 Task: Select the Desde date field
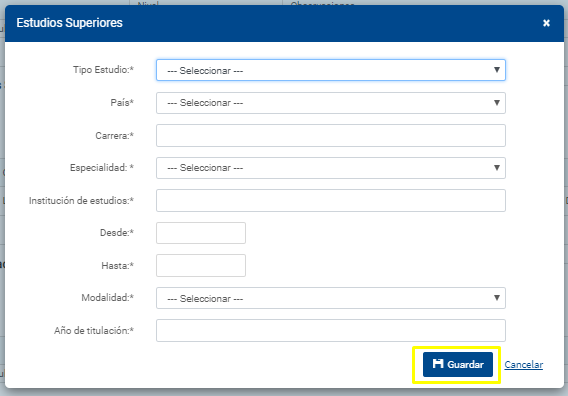click(x=201, y=233)
